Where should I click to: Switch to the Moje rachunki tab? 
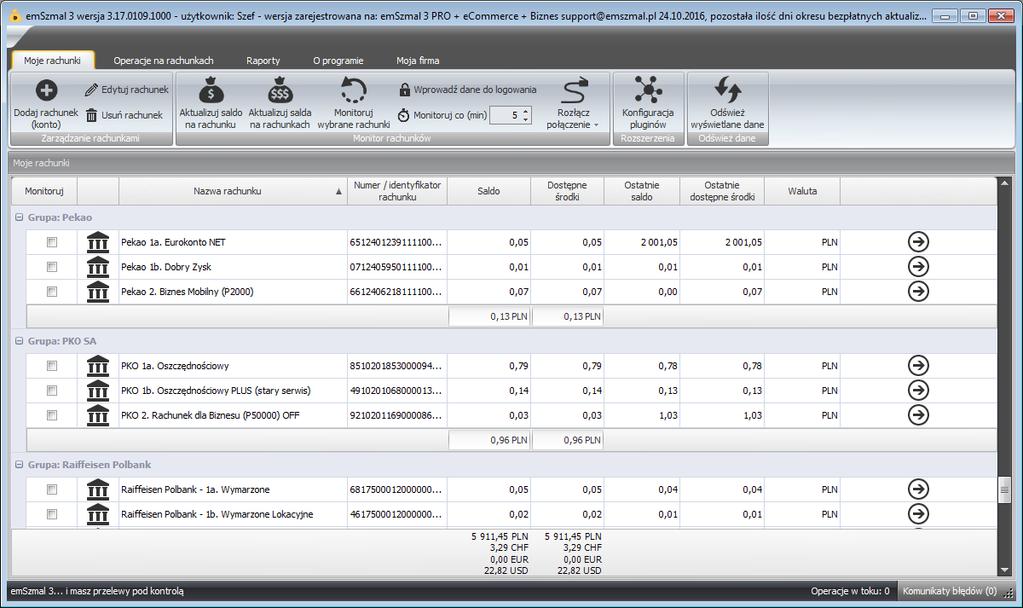pos(52,61)
